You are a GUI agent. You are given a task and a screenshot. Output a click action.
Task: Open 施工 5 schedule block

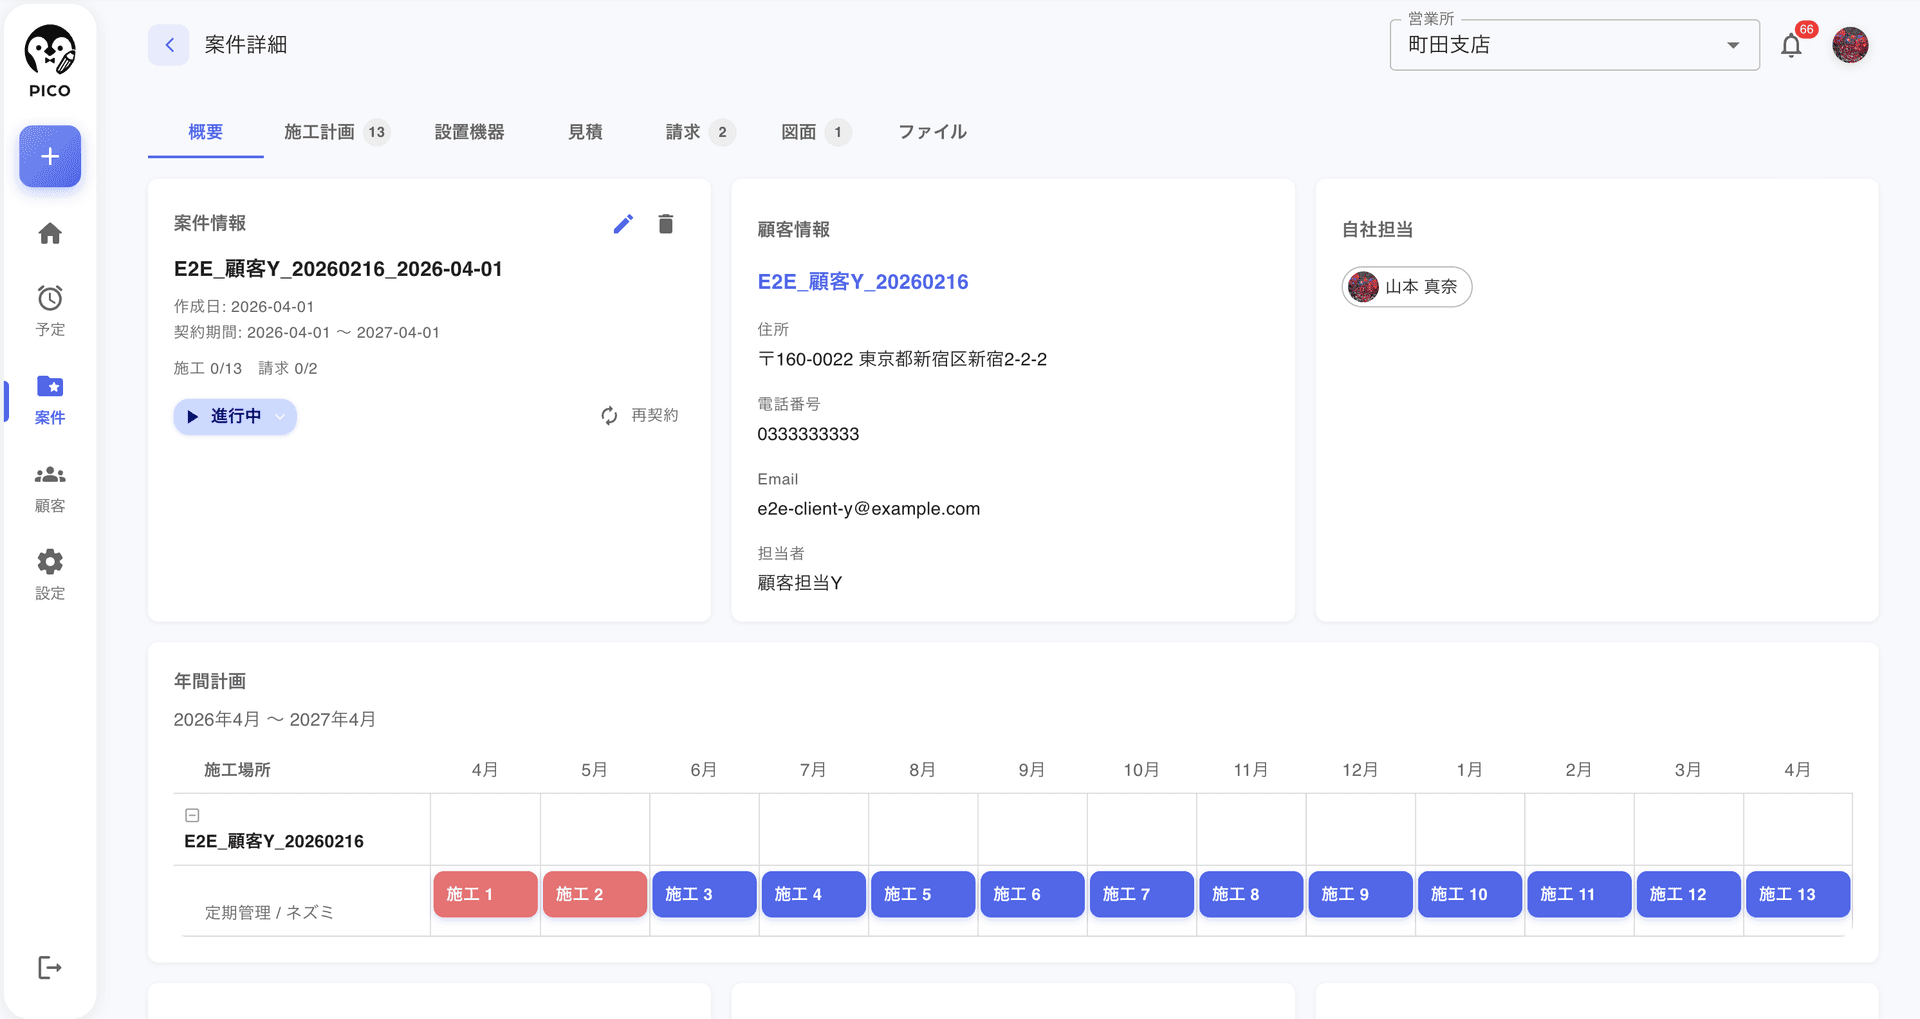click(923, 894)
